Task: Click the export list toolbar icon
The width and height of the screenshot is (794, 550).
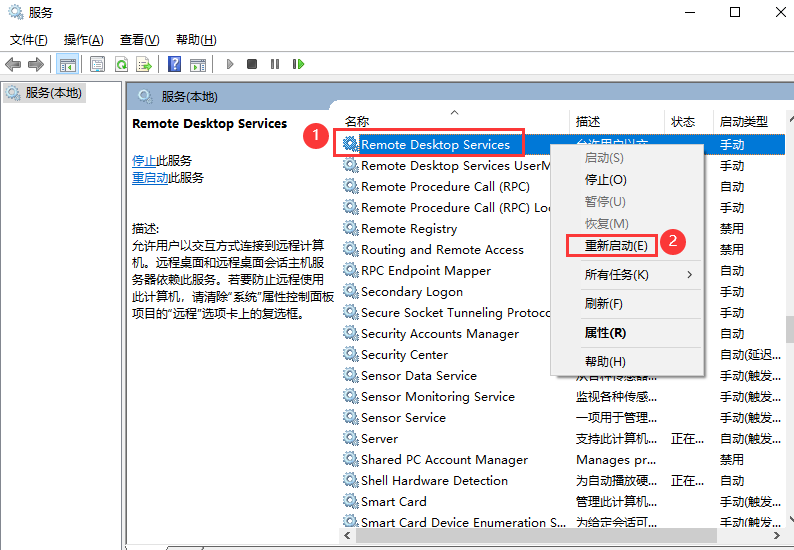Action: [144, 64]
